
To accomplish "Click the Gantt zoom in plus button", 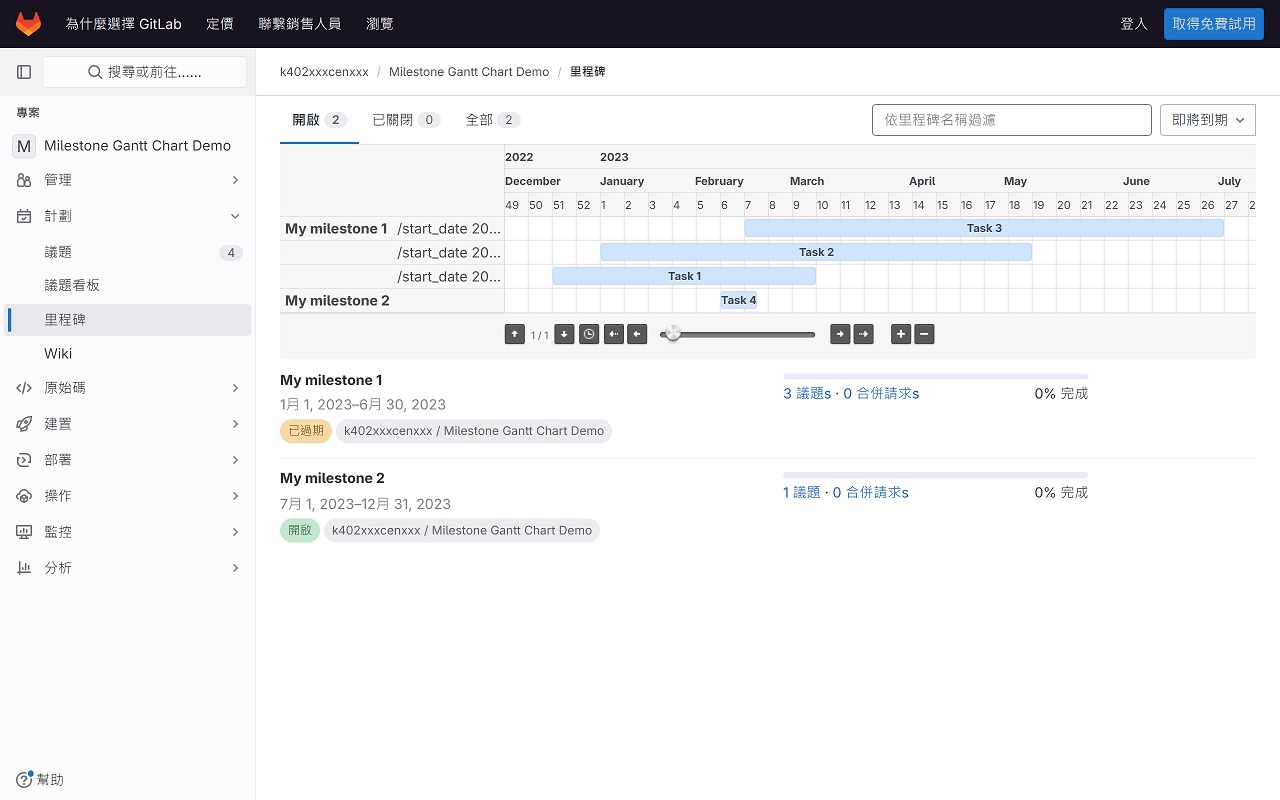I will tap(901, 335).
